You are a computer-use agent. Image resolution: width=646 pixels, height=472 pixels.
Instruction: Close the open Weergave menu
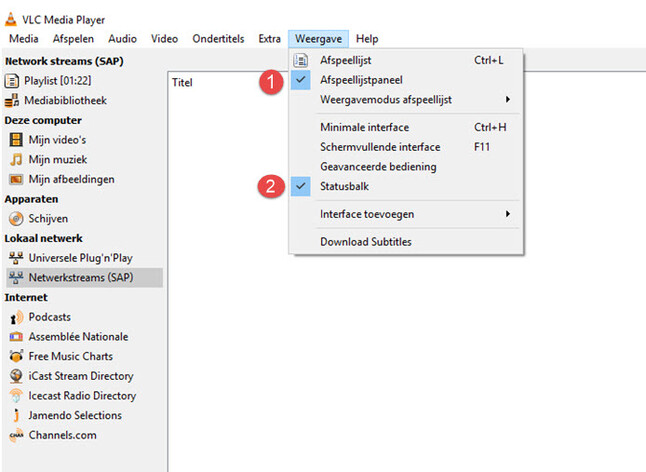pos(318,39)
